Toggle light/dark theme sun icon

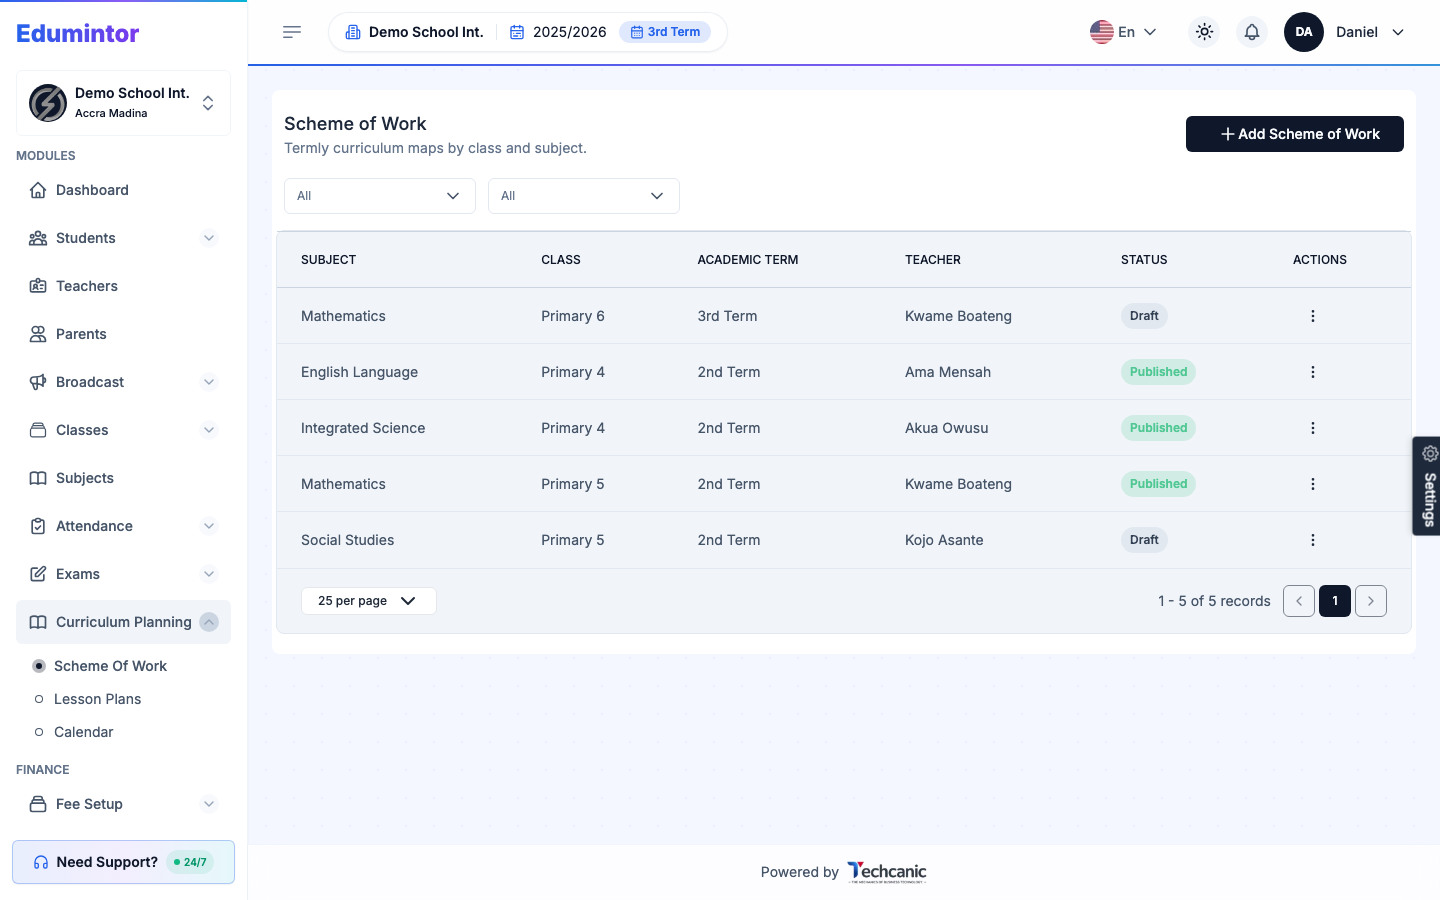click(x=1204, y=32)
